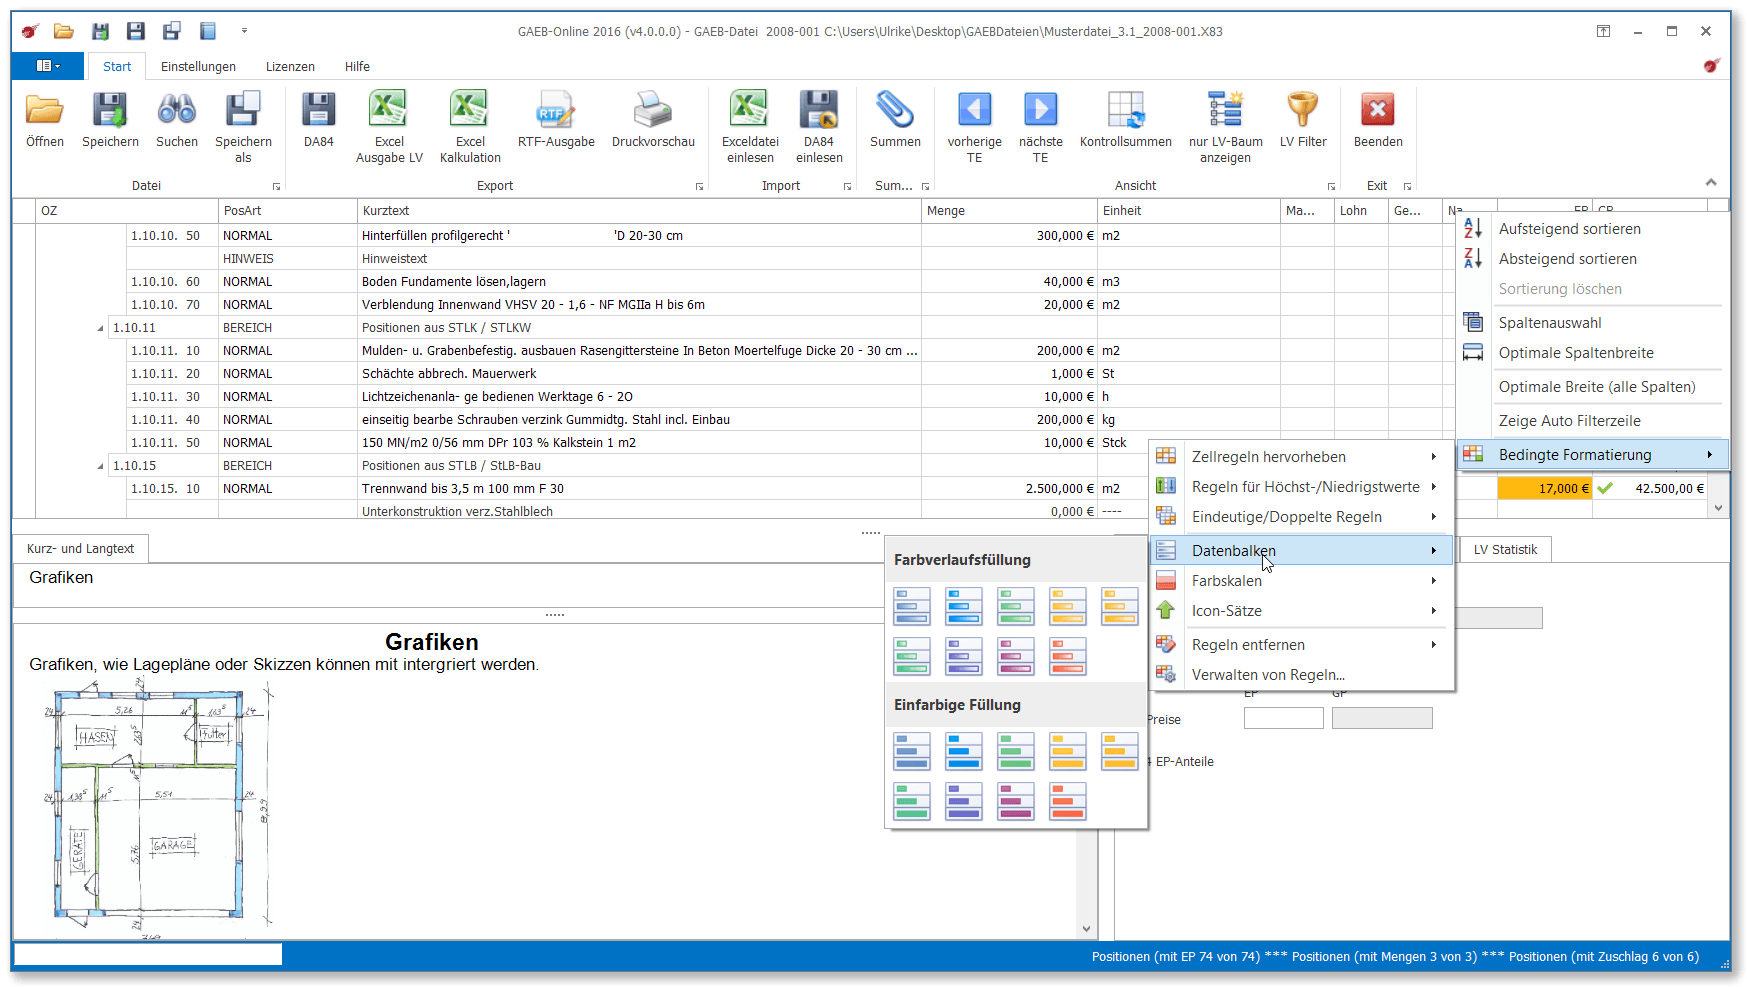Select Verwalten von Regeln… entry
The image size is (1747, 987).
coord(1267,675)
